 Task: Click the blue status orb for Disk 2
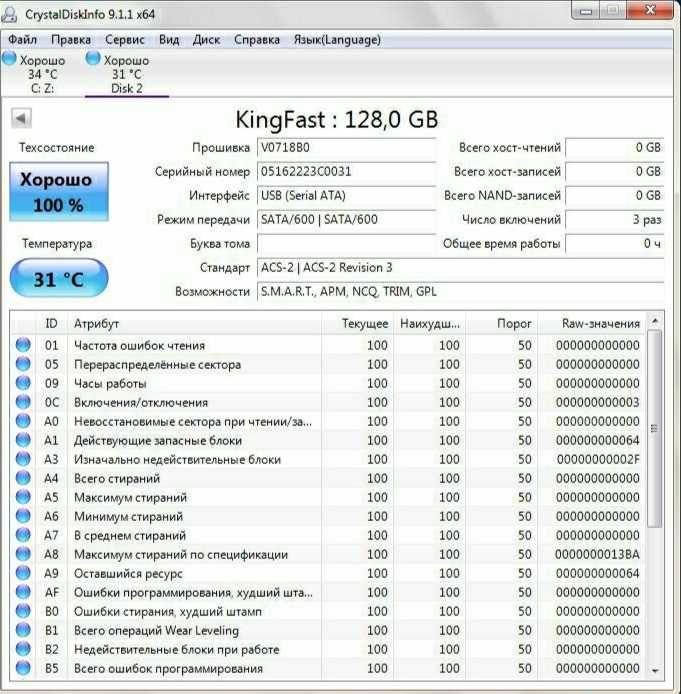pos(93,58)
